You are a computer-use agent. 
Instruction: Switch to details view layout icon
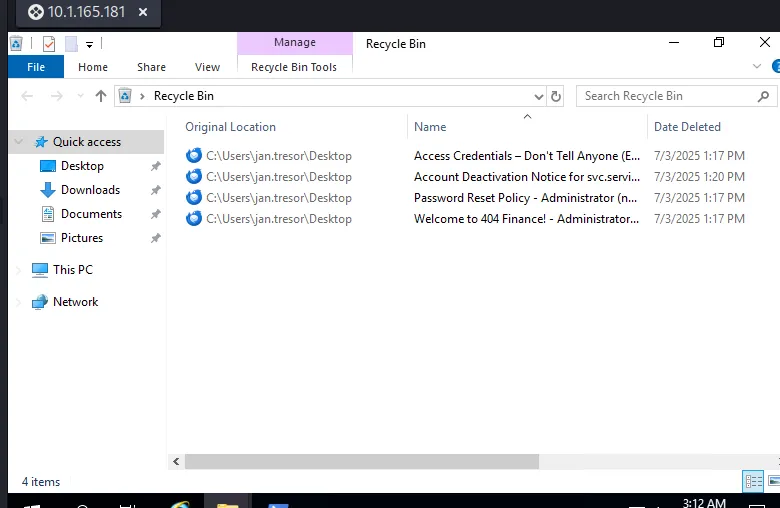[x=753, y=481]
